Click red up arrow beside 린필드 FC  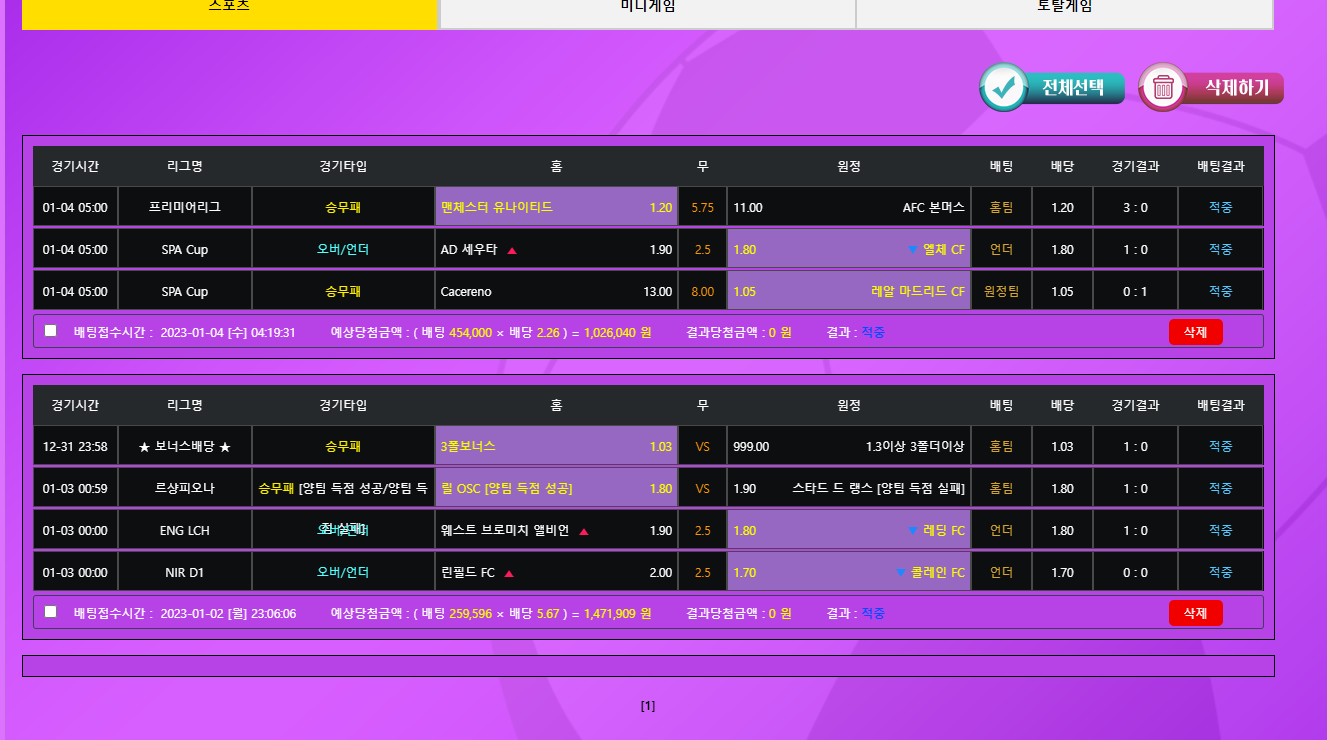(x=509, y=573)
